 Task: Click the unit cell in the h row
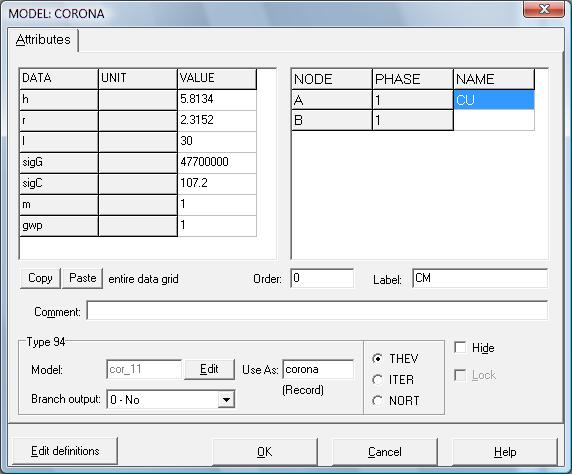(138, 100)
